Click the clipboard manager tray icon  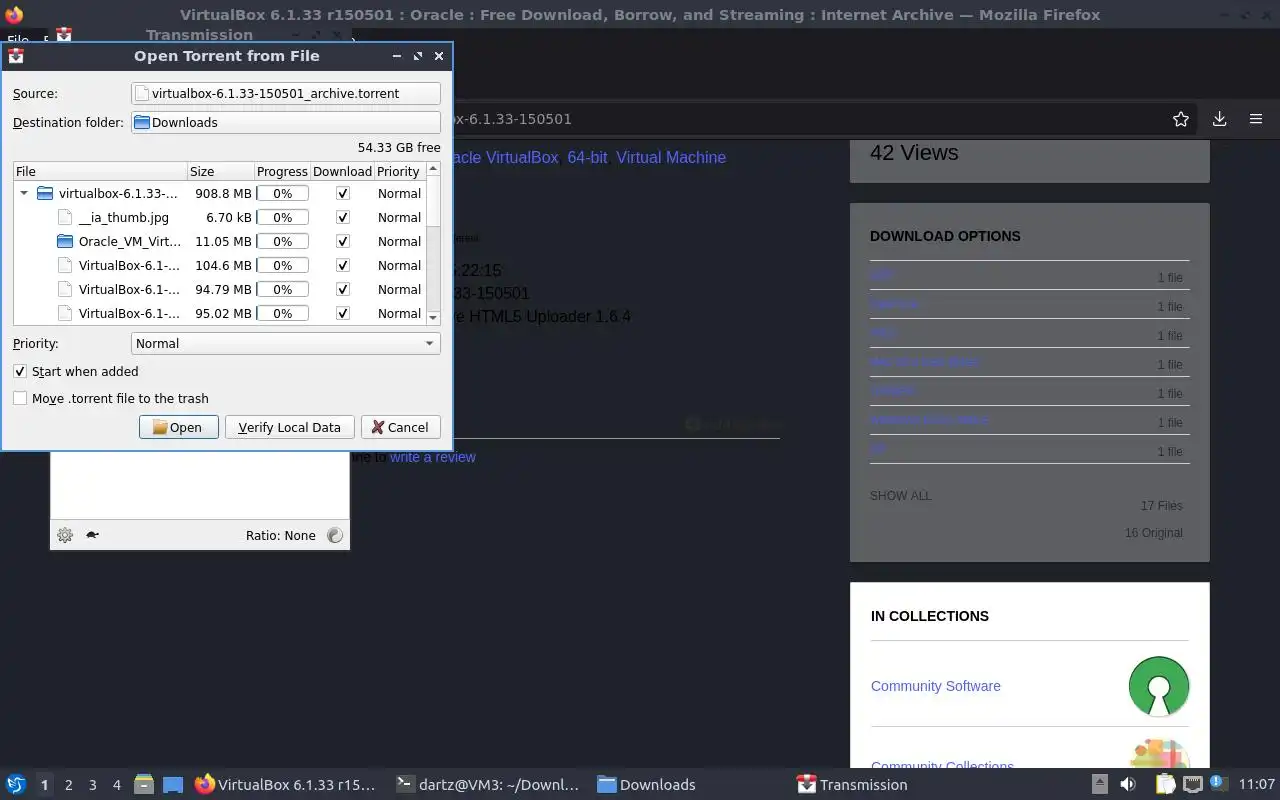[x=1165, y=785]
